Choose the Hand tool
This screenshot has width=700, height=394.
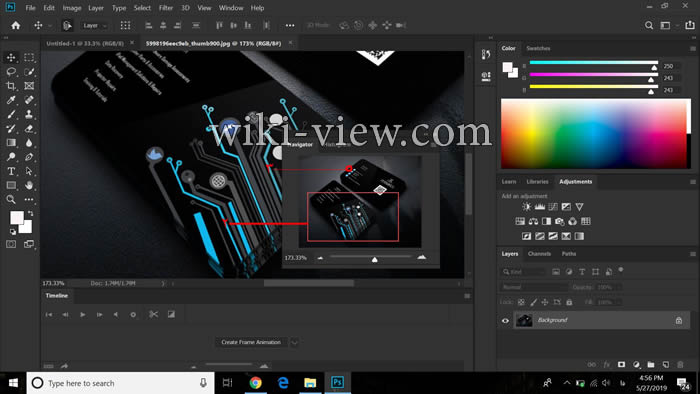pyautogui.click(x=29, y=185)
